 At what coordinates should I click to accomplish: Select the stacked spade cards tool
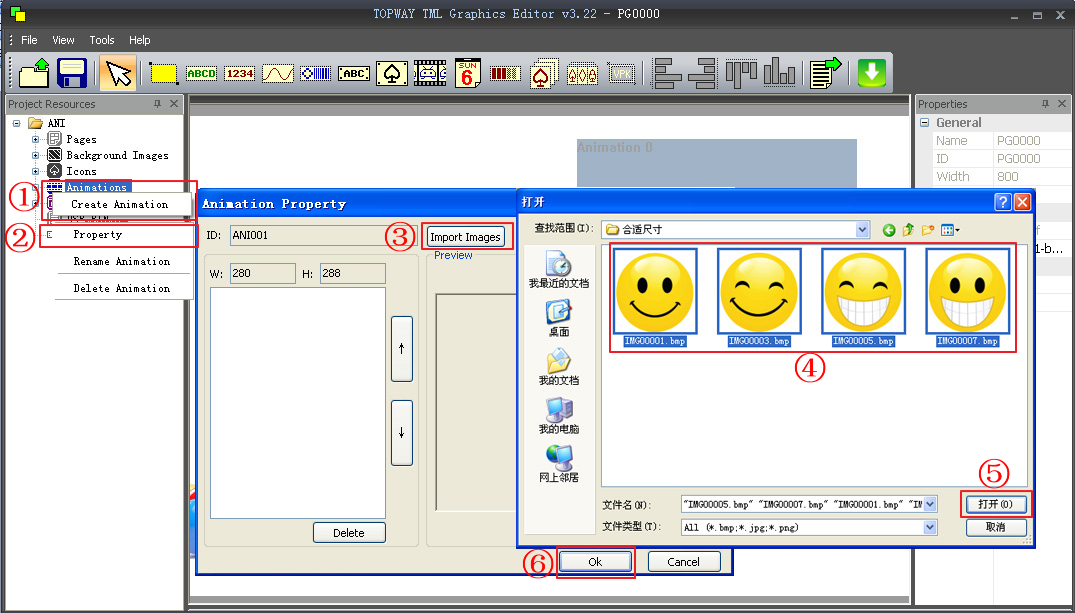[x=544, y=73]
